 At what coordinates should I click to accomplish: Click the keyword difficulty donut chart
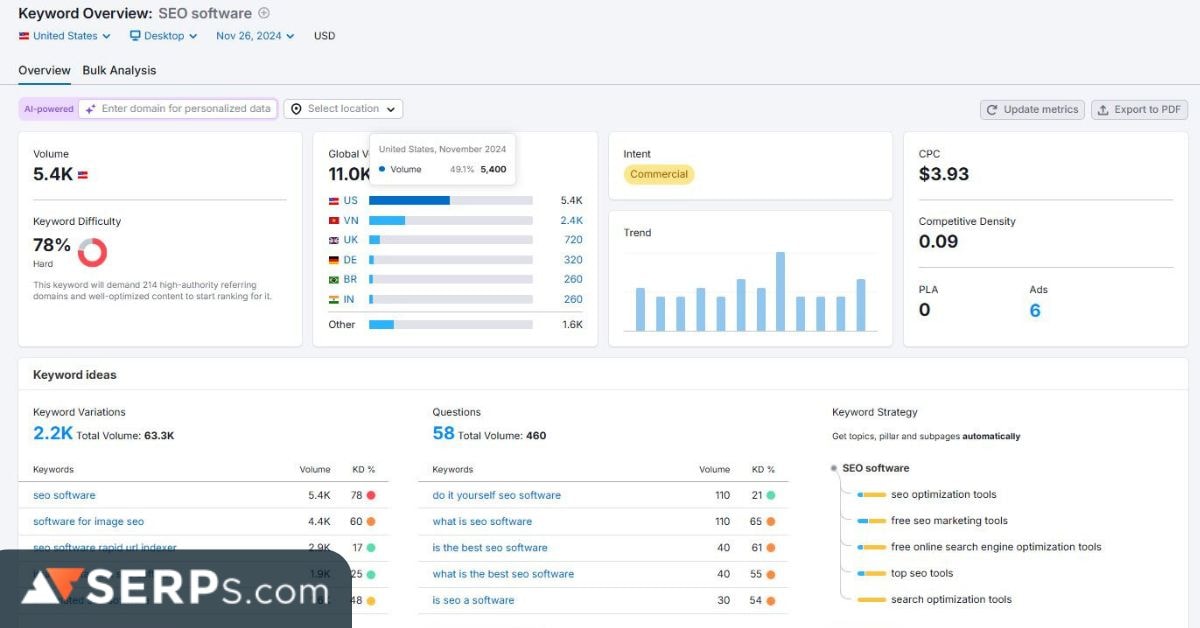click(92, 252)
